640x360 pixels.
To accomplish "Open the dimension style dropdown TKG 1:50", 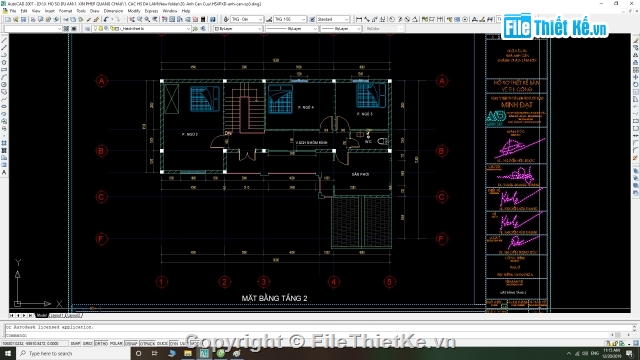I will point(290,19).
